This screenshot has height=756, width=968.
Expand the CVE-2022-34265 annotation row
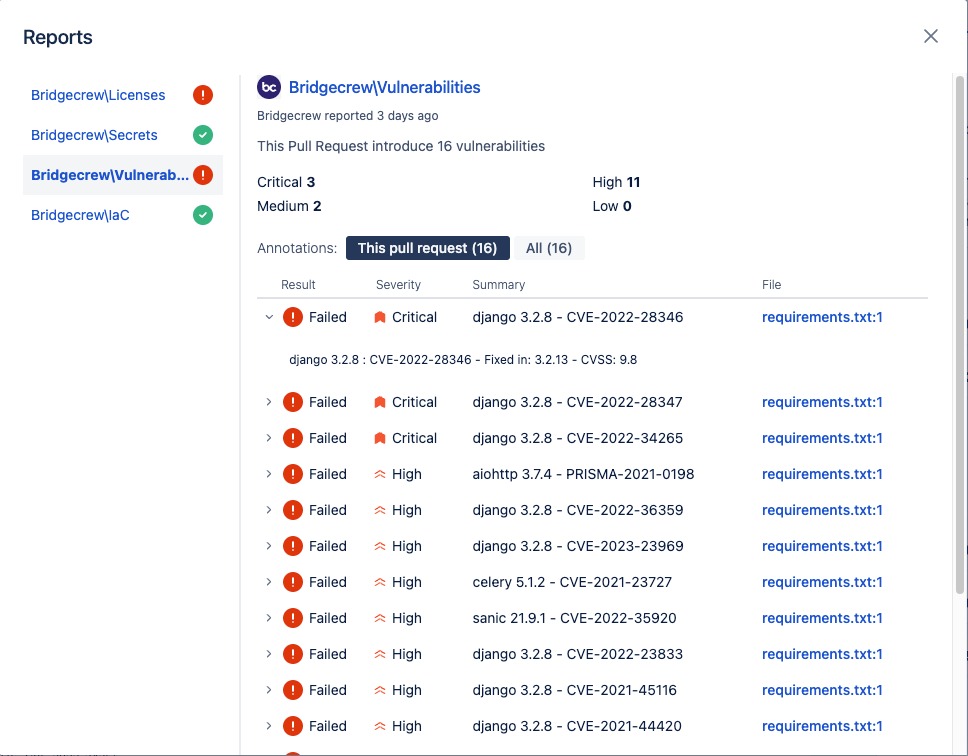coord(269,438)
